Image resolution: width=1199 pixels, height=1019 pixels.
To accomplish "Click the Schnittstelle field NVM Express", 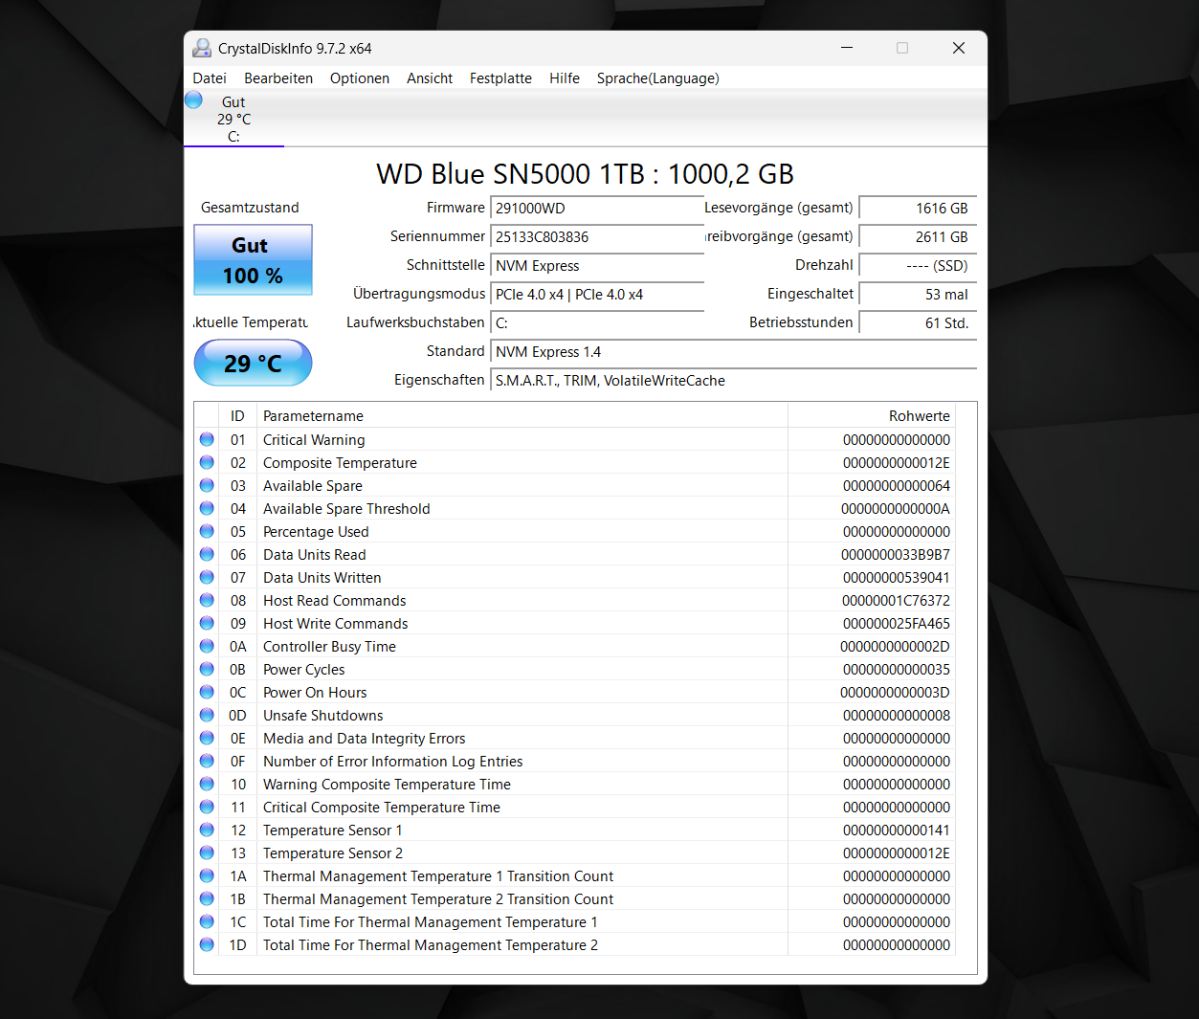I will pyautogui.click(x=596, y=265).
